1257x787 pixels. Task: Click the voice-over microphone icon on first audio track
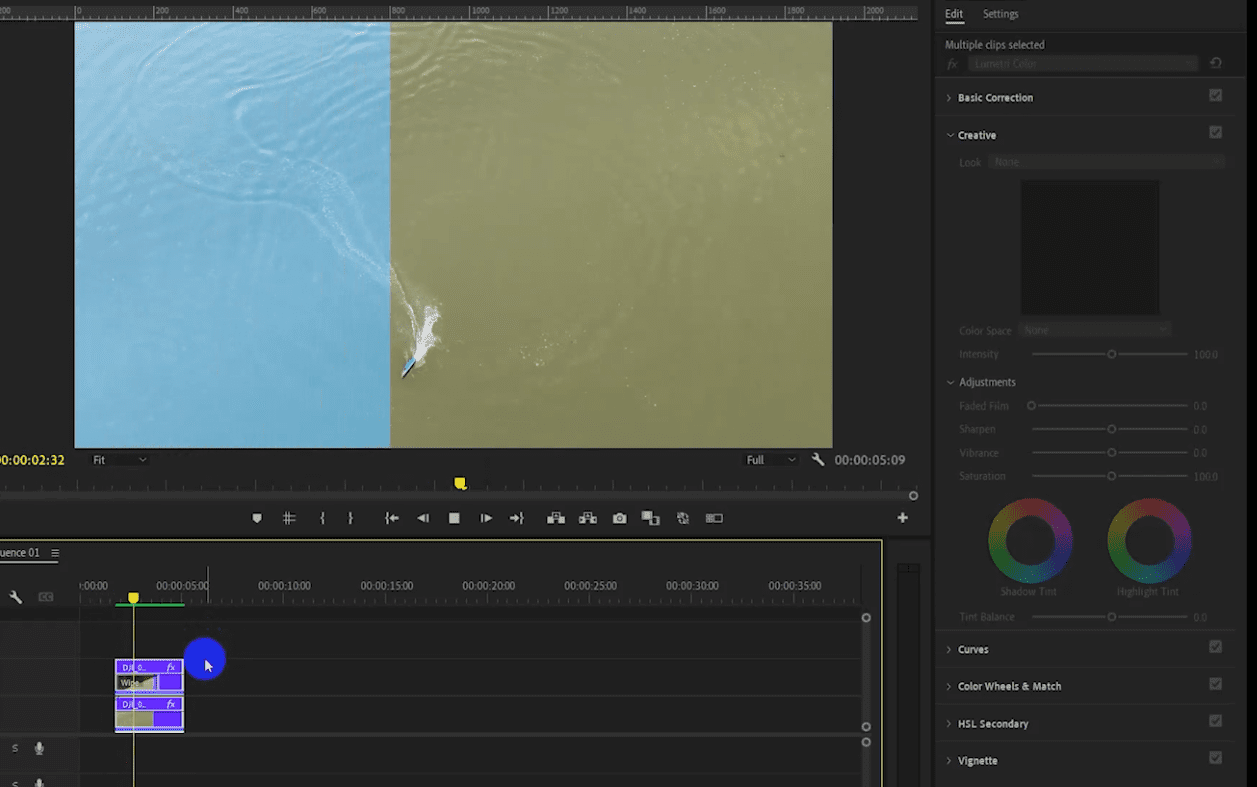[40, 748]
